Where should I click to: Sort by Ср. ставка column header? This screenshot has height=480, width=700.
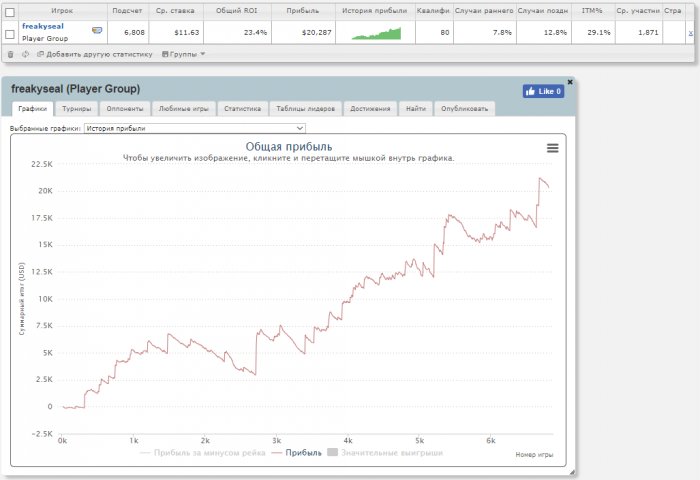pos(175,10)
